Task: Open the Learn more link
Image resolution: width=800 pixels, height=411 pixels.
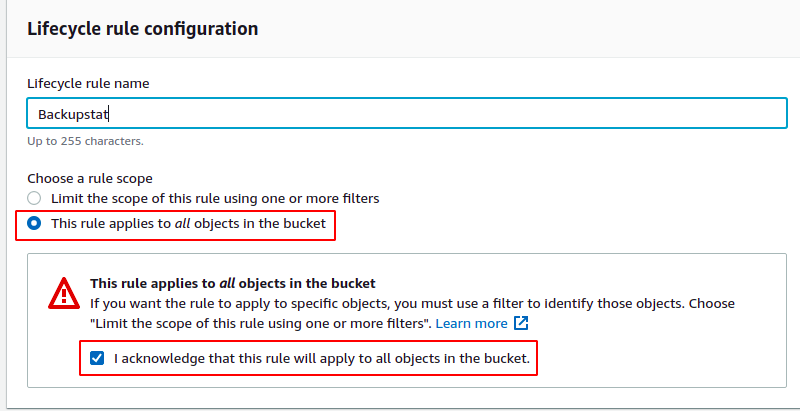Action: pyautogui.click(x=471, y=323)
